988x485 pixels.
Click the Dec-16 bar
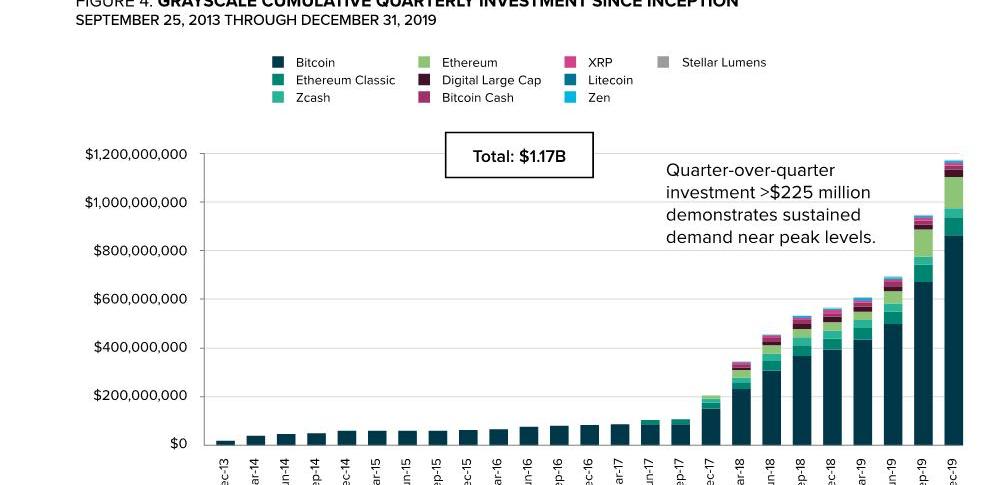pos(590,435)
